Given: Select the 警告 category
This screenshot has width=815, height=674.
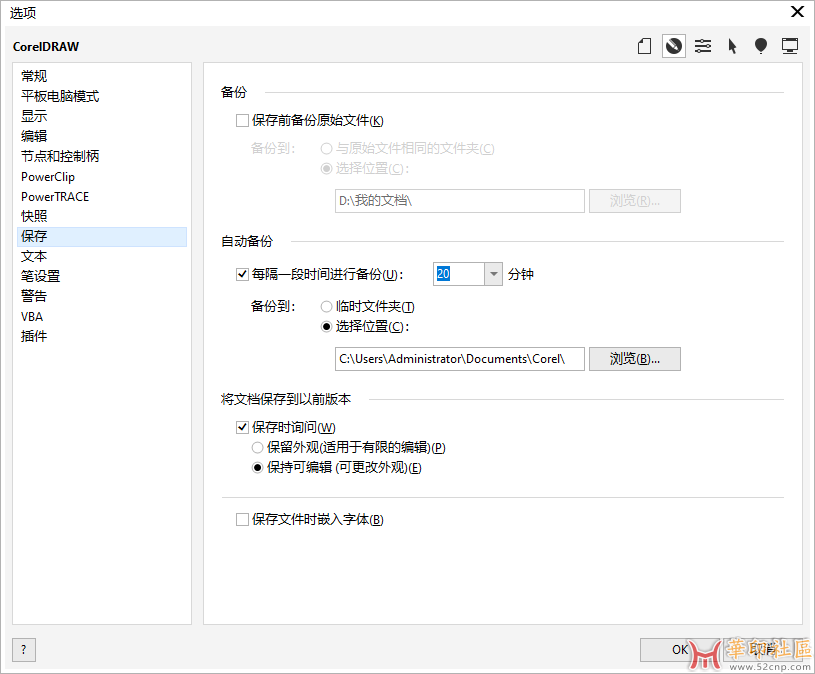Looking at the screenshot, I should click(102, 296).
